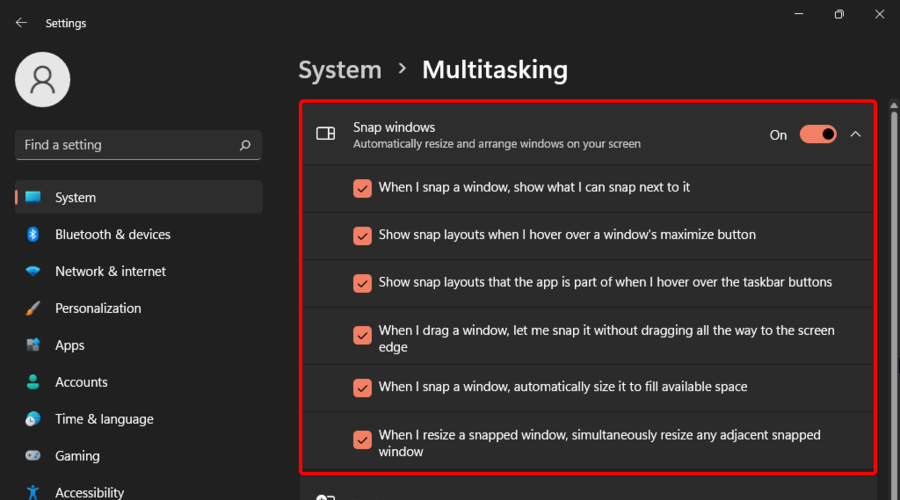This screenshot has width=900, height=500.
Task: Click the Gaming controller icon
Action: (33, 456)
